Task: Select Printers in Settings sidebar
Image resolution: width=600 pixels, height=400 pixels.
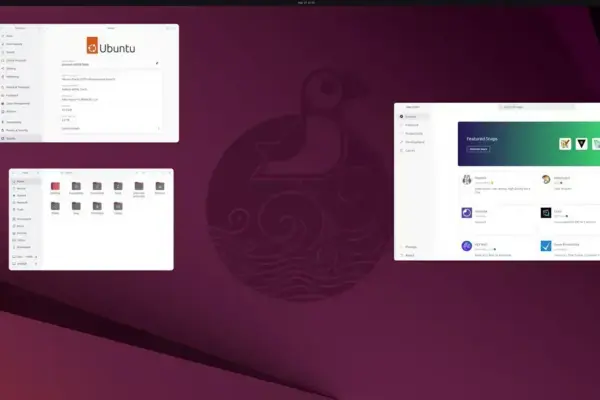Action: [x=20, y=111]
